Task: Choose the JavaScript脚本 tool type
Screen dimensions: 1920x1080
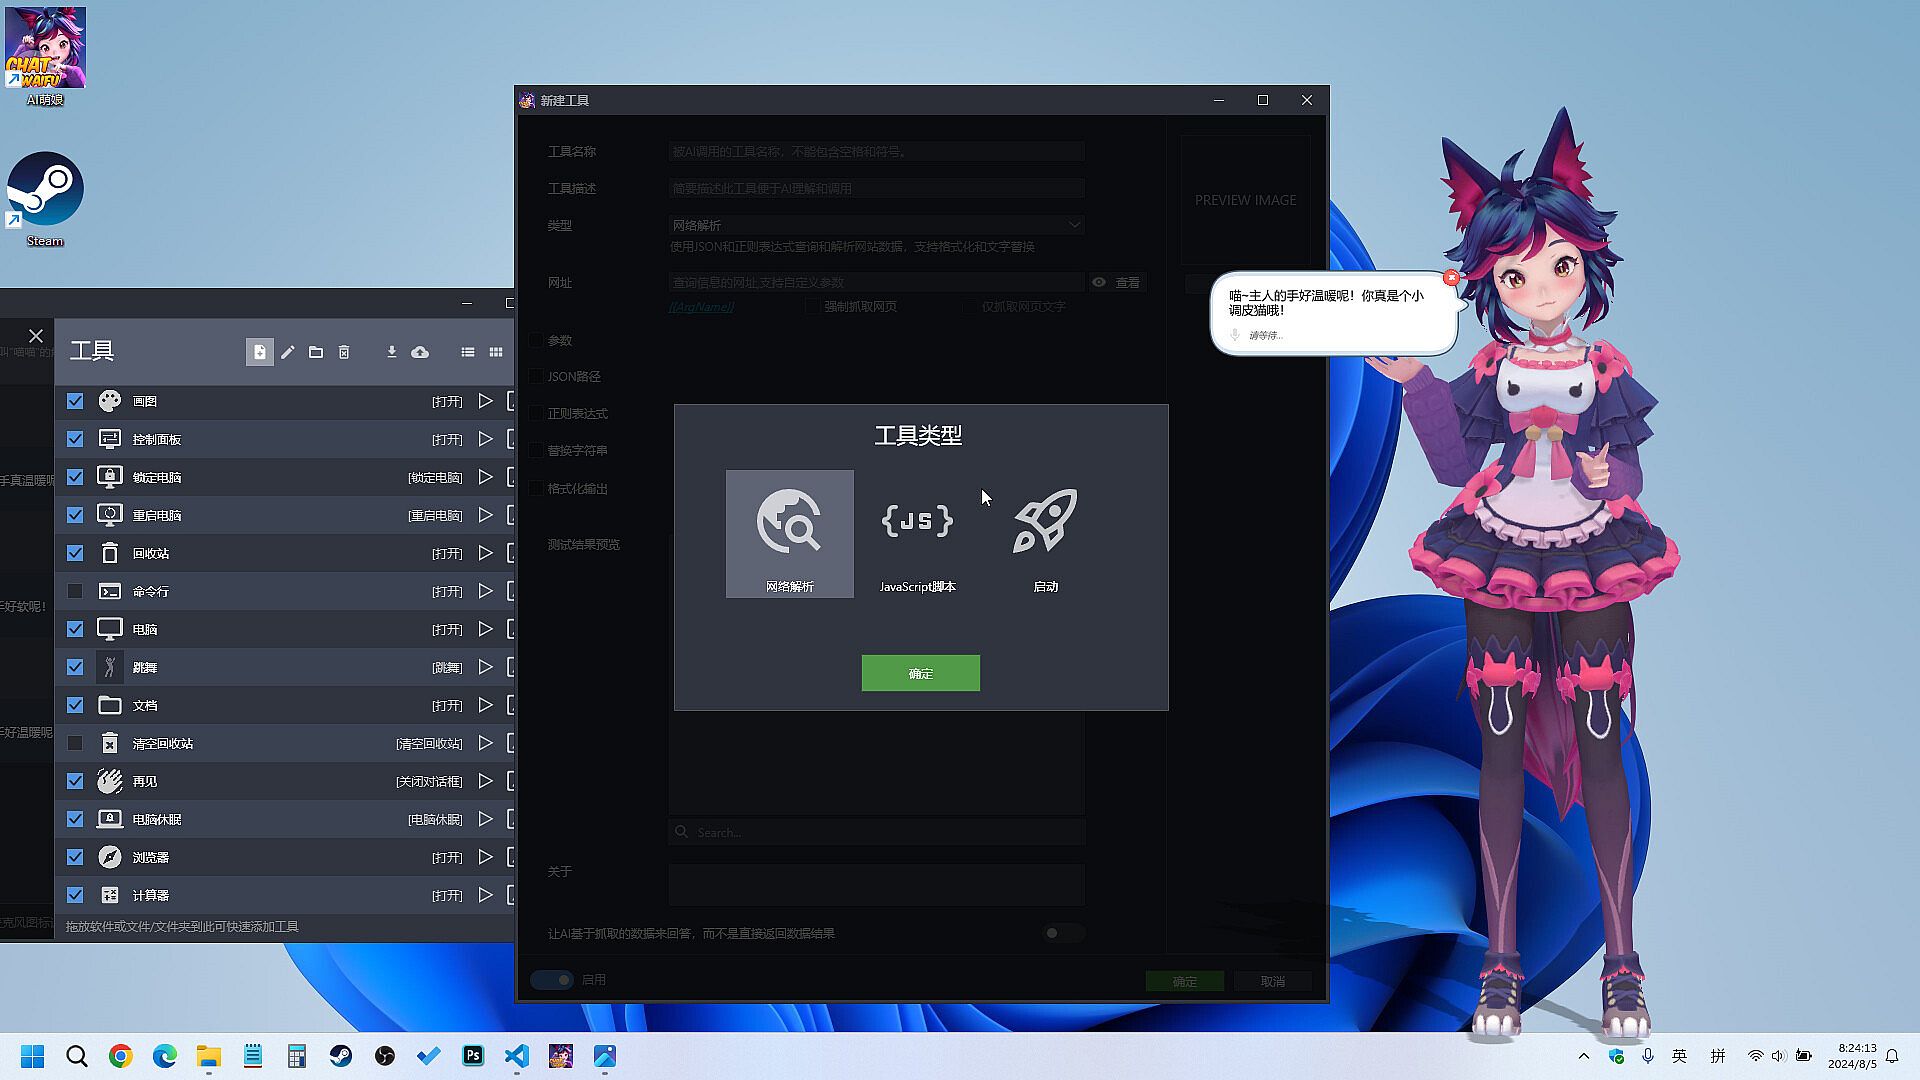Action: pyautogui.click(x=917, y=533)
